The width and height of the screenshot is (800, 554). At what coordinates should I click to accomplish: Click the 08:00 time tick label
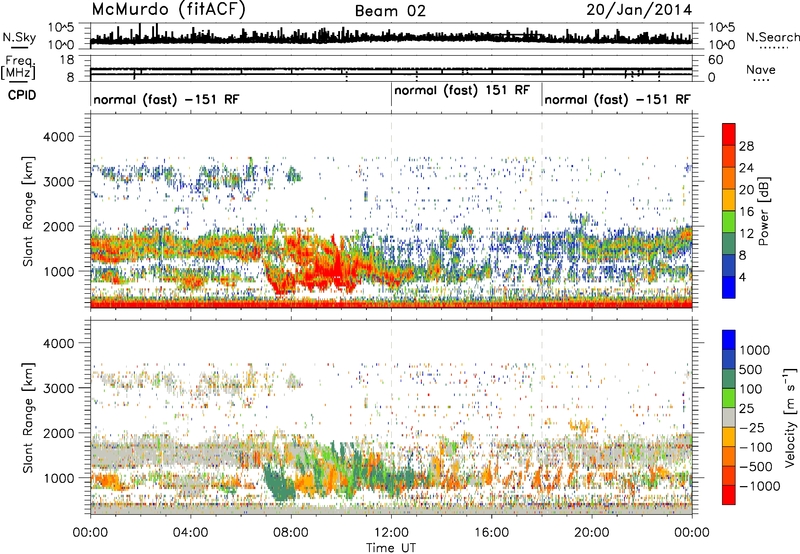coord(291,533)
